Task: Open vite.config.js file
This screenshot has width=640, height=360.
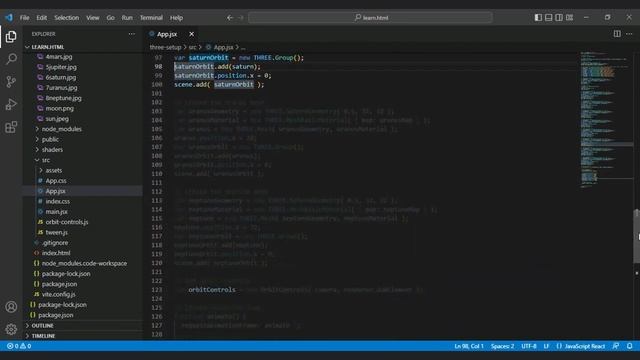Action: click(x=58, y=294)
